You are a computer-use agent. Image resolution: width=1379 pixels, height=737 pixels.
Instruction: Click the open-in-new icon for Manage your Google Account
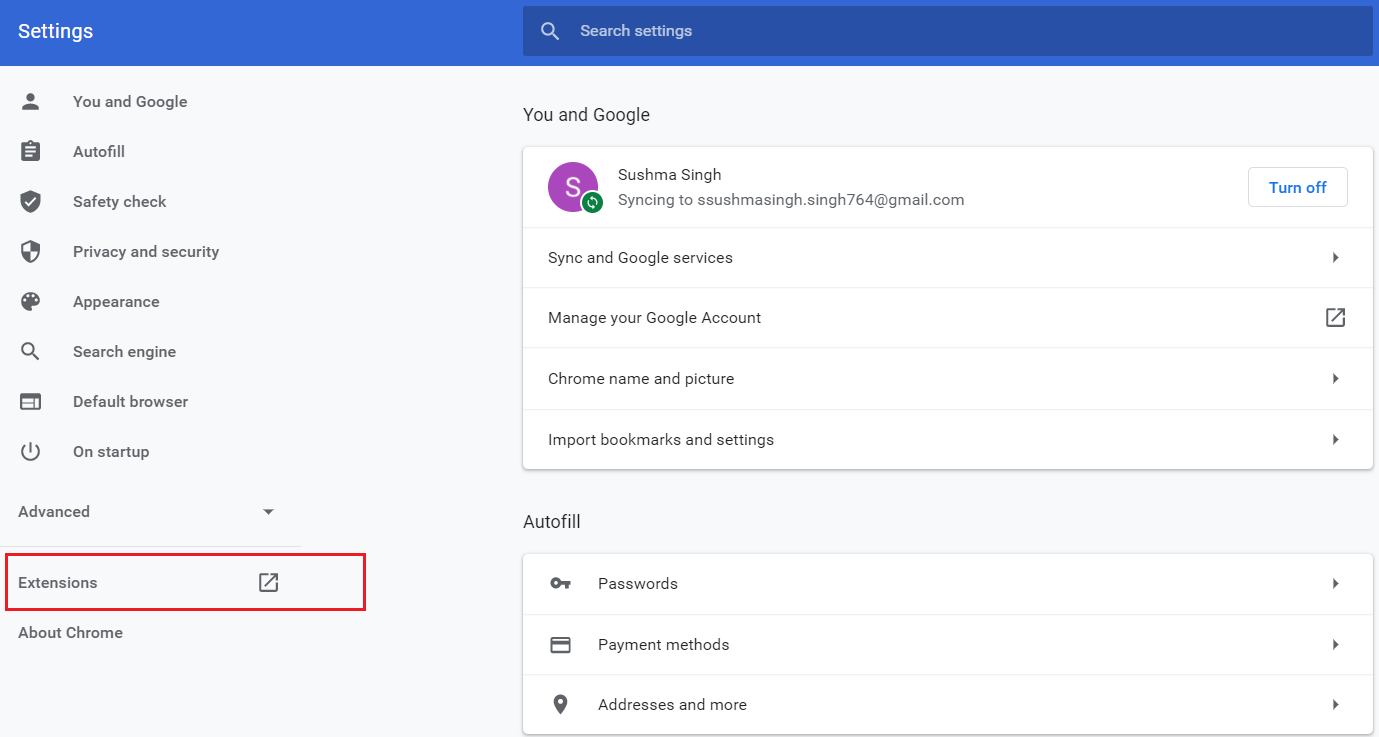tap(1335, 317)
